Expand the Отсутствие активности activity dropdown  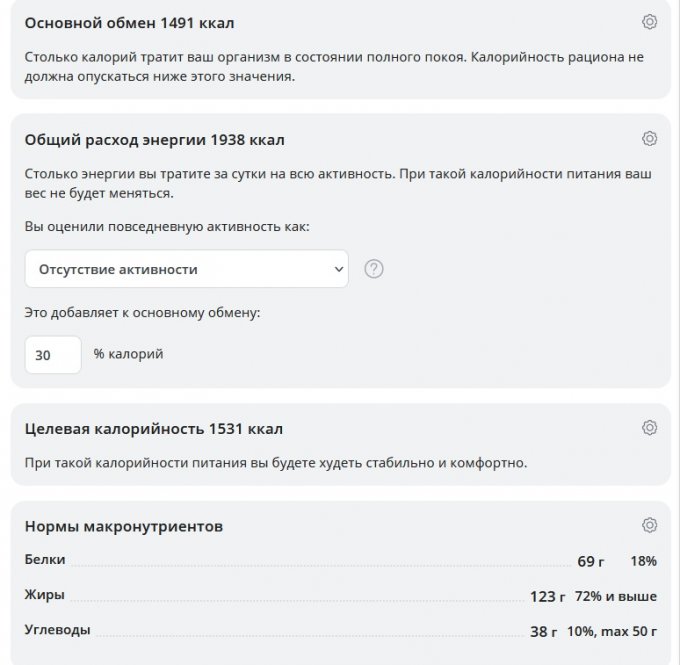point(187,269)
